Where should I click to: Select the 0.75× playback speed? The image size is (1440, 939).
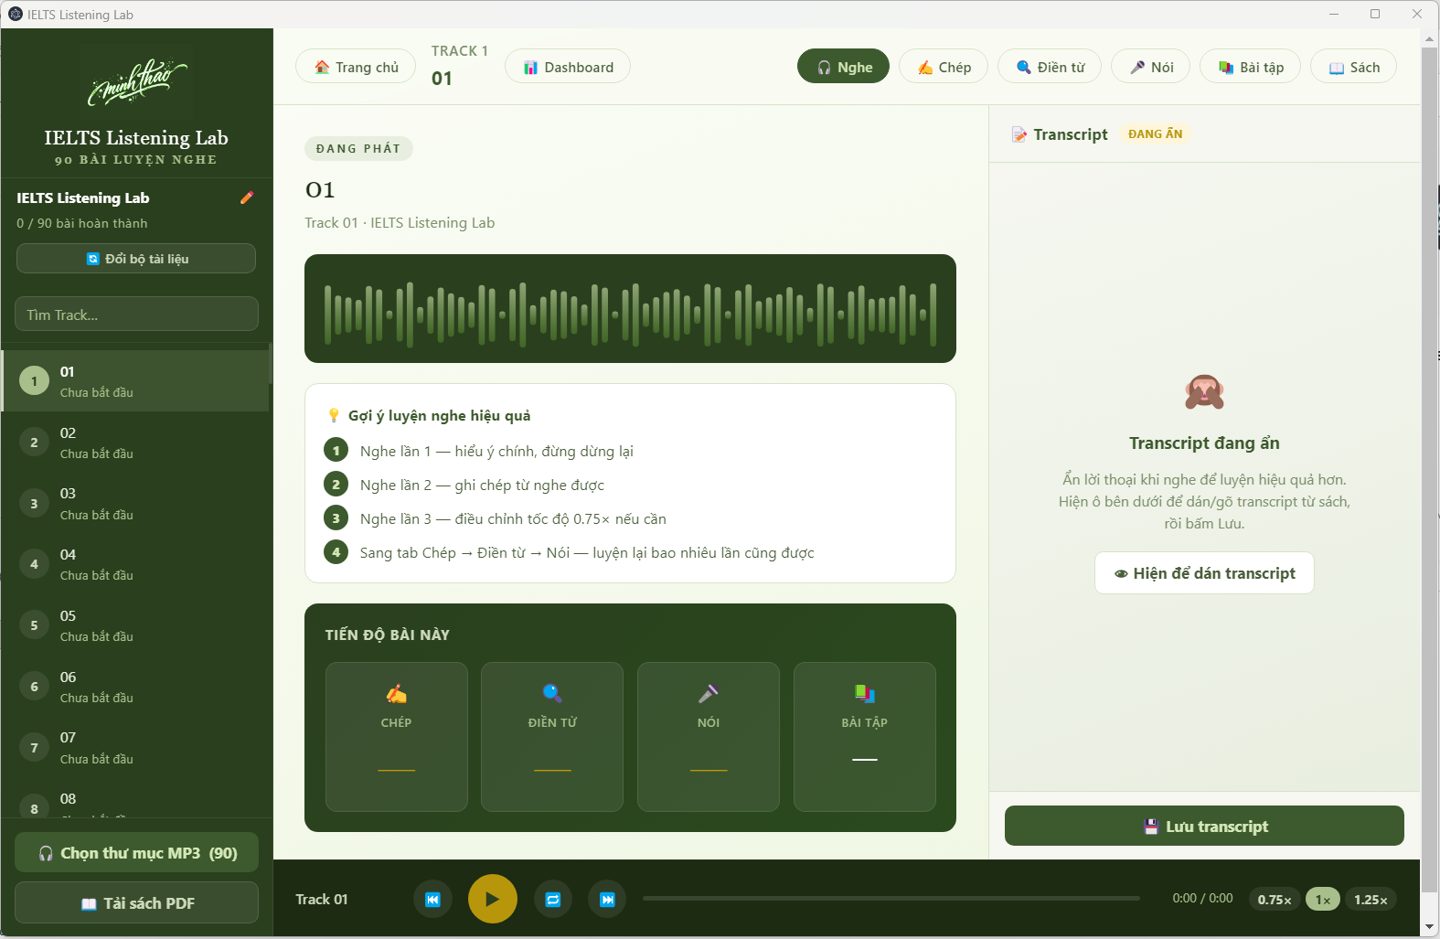(x=1274, y=899)
